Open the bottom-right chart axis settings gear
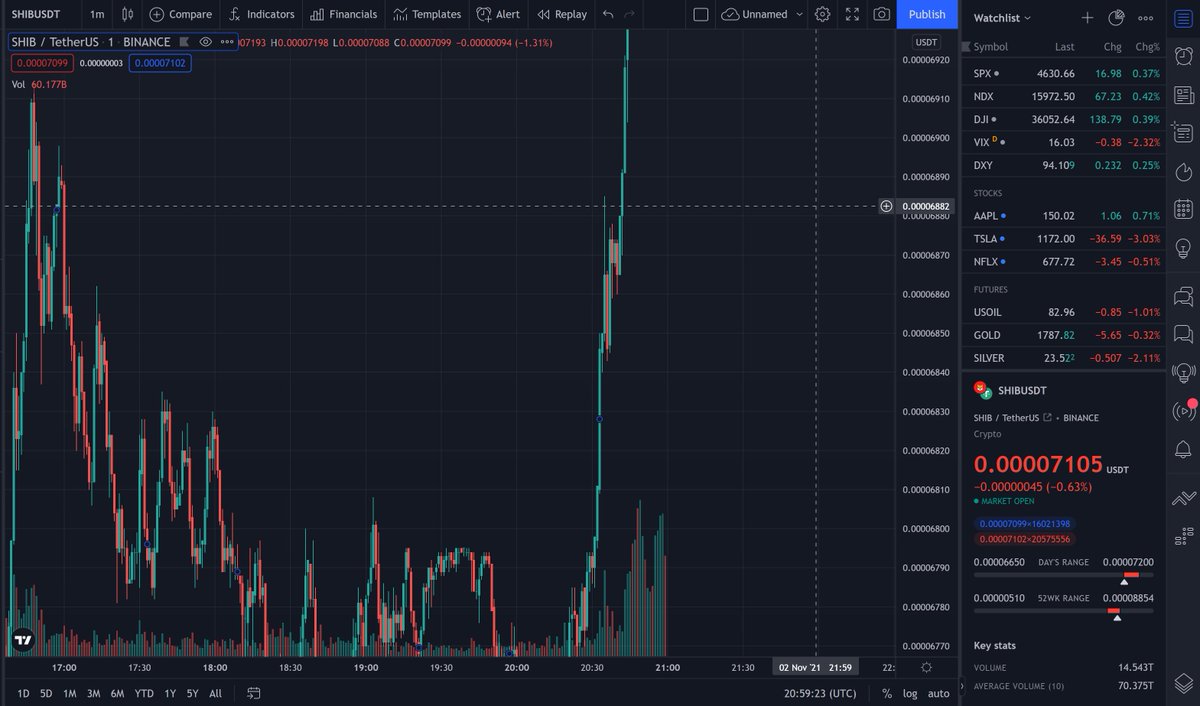The image size is (1200, 706). 927,668
